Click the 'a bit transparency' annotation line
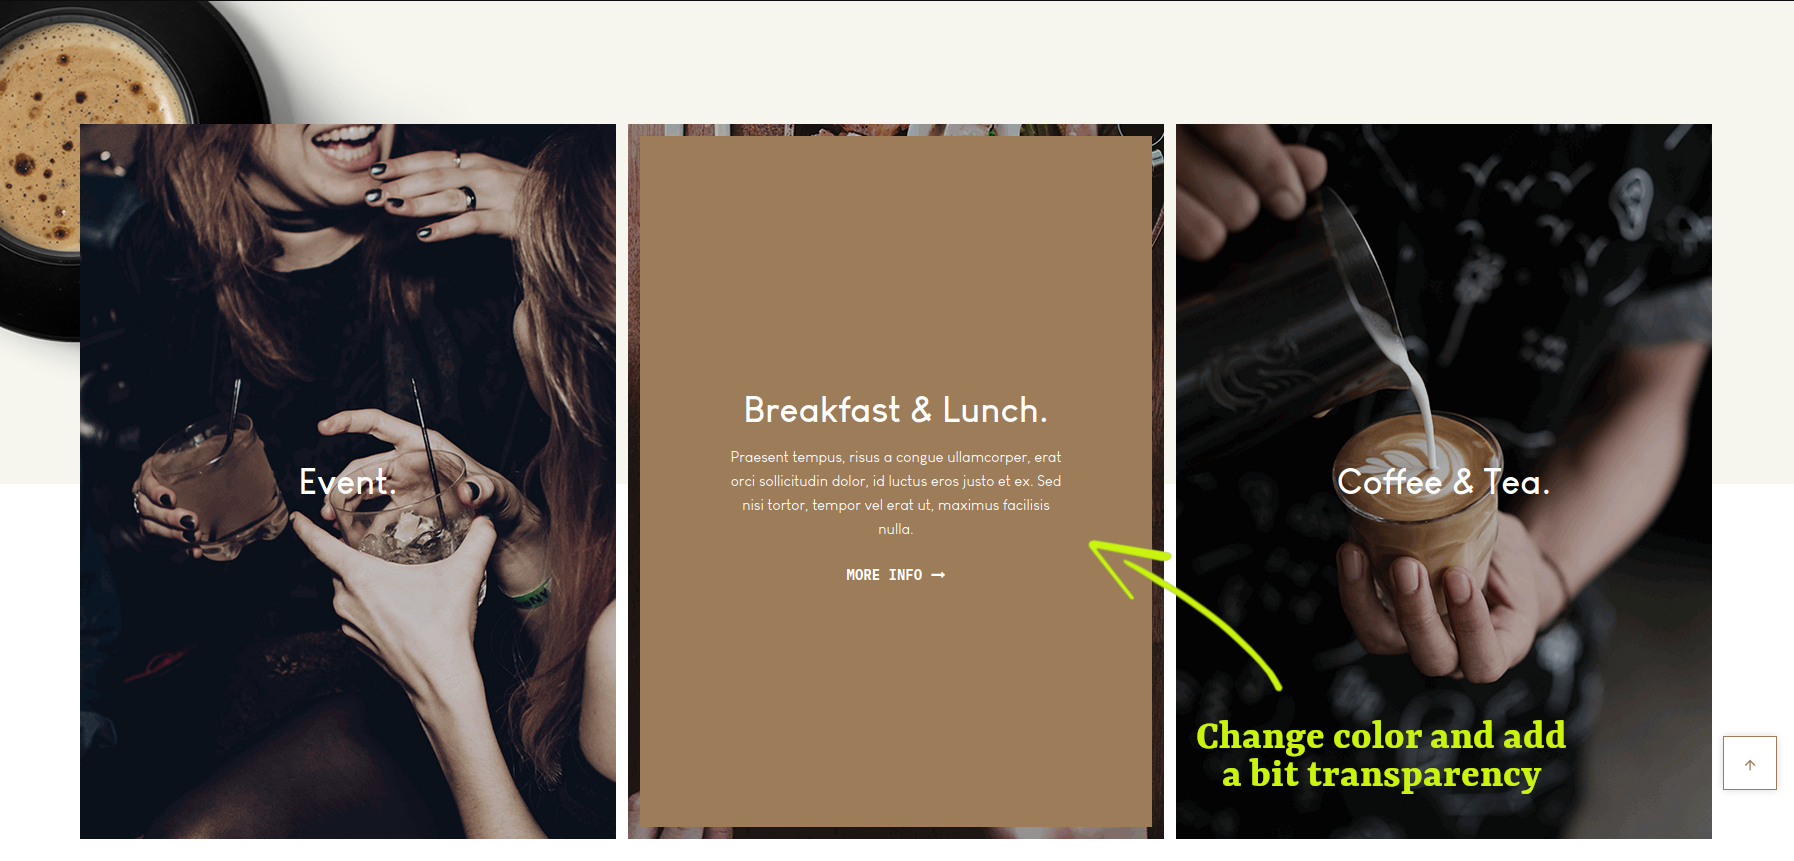 1380,775
